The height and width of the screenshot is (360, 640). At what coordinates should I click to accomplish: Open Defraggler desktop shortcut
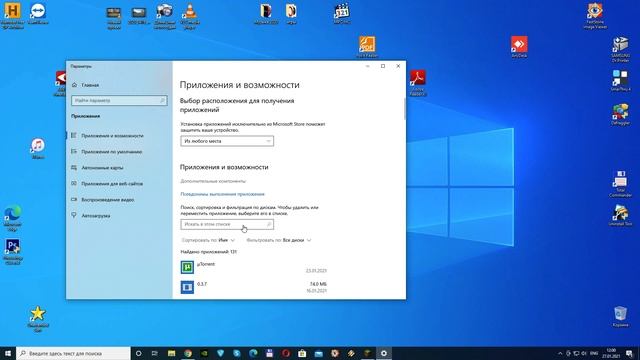click(x=620, y=114)
